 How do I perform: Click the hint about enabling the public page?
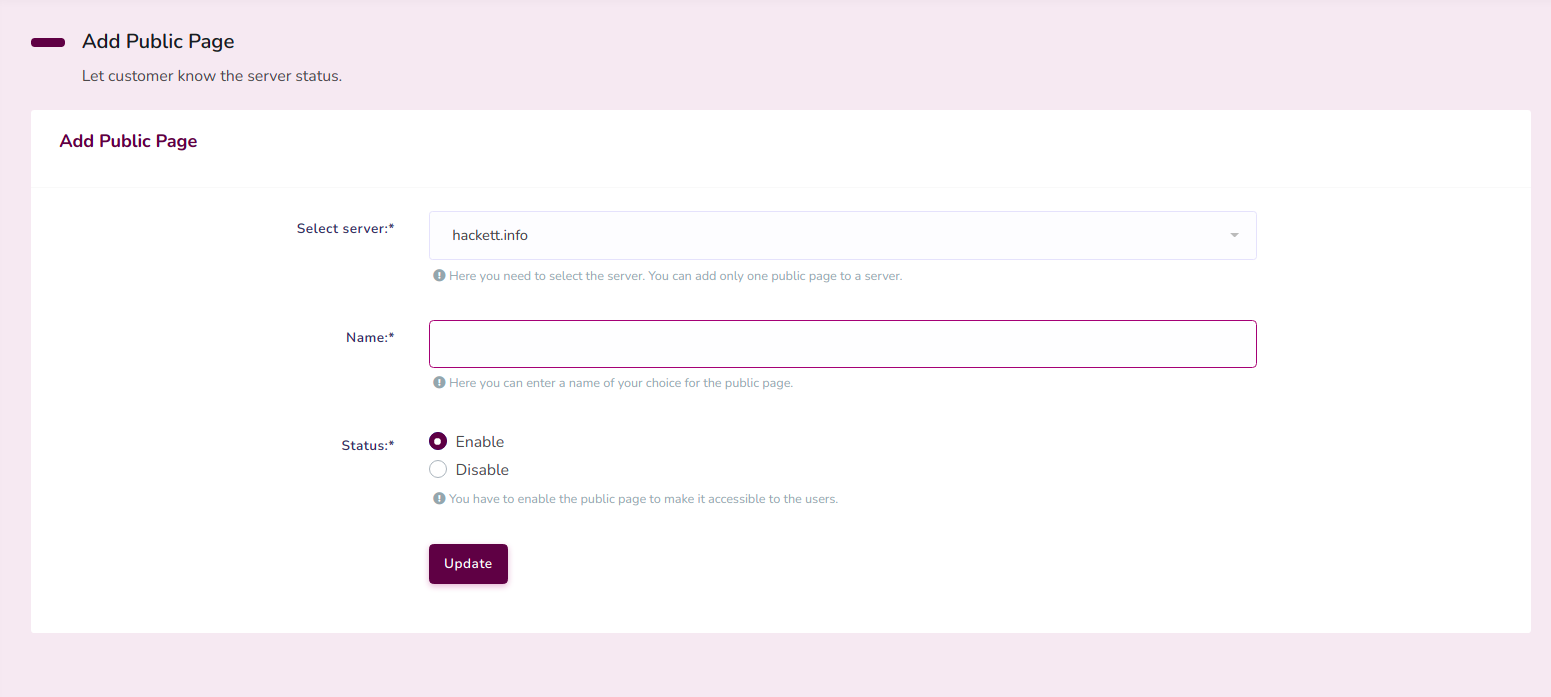click(x=643, y=499)
